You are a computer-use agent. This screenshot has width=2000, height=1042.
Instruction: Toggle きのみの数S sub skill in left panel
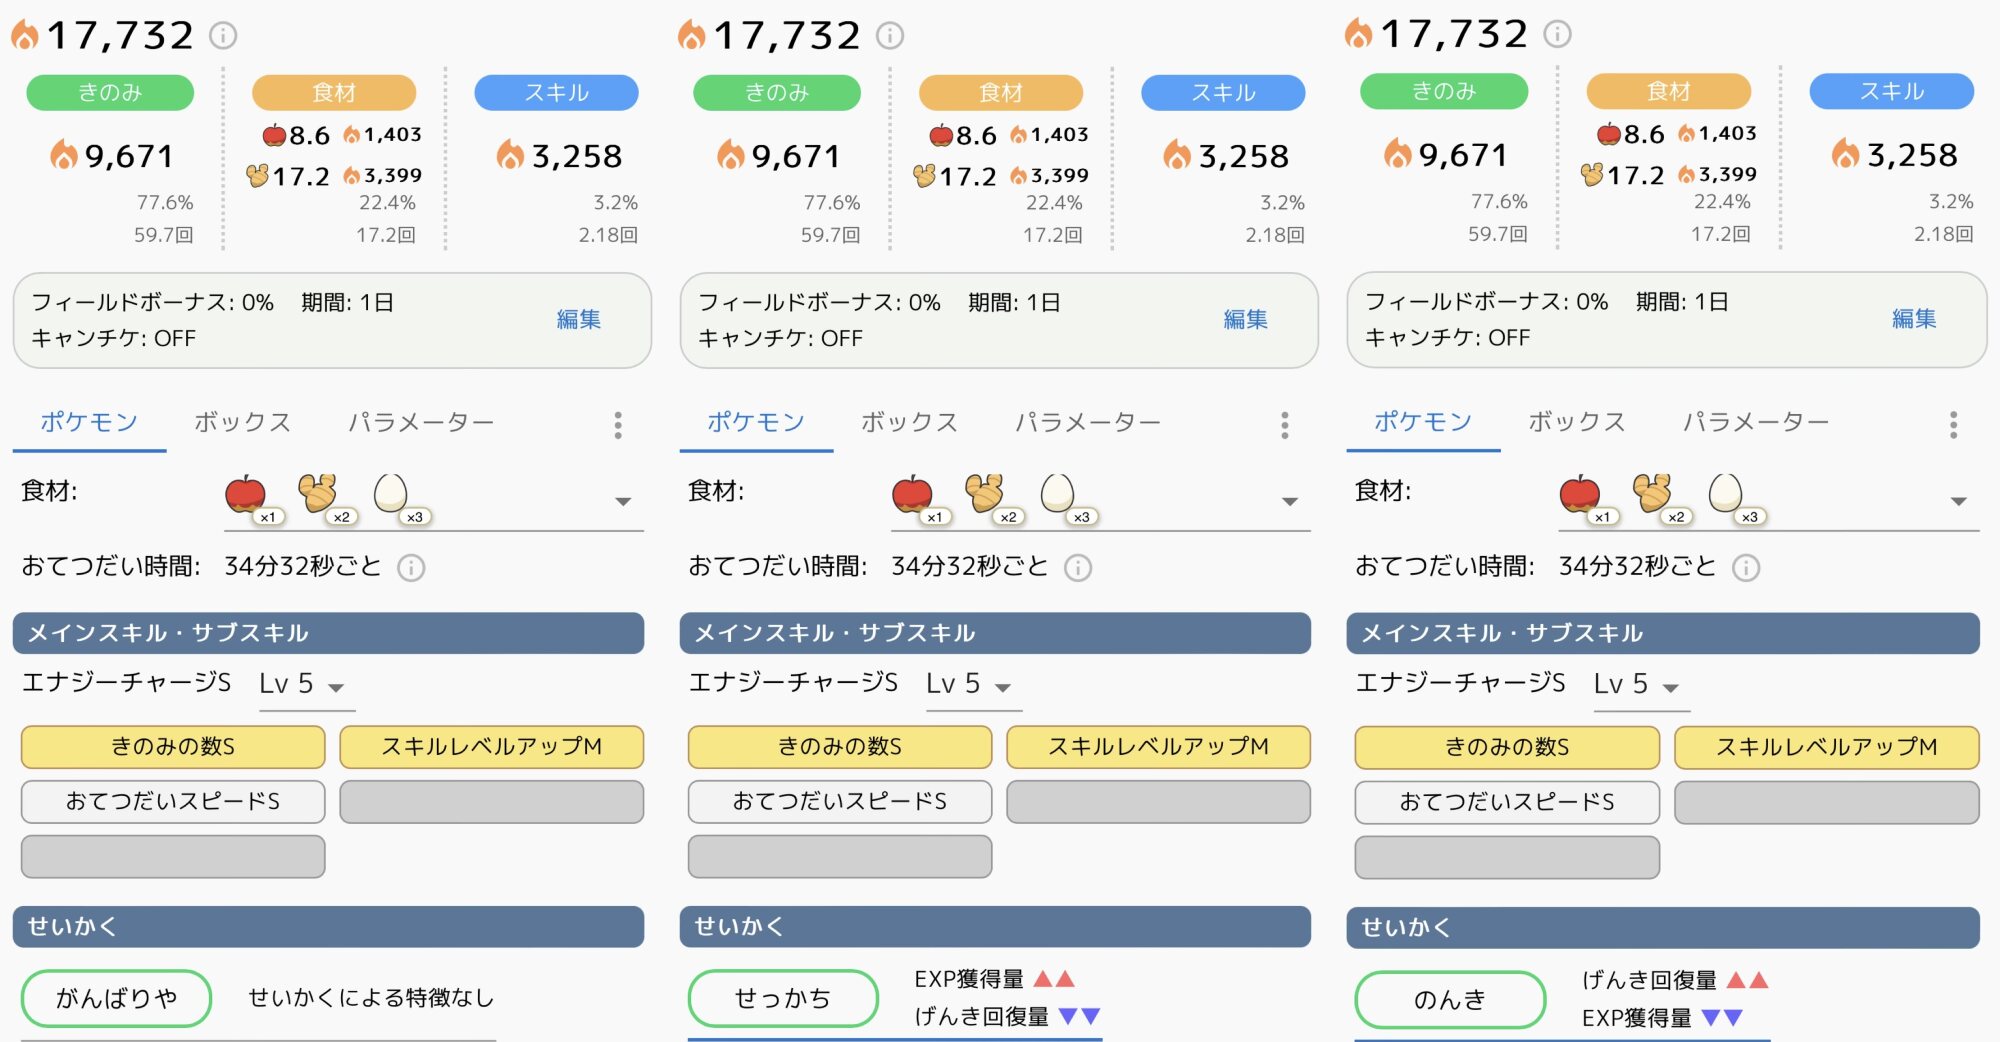(x=173, y=747)
